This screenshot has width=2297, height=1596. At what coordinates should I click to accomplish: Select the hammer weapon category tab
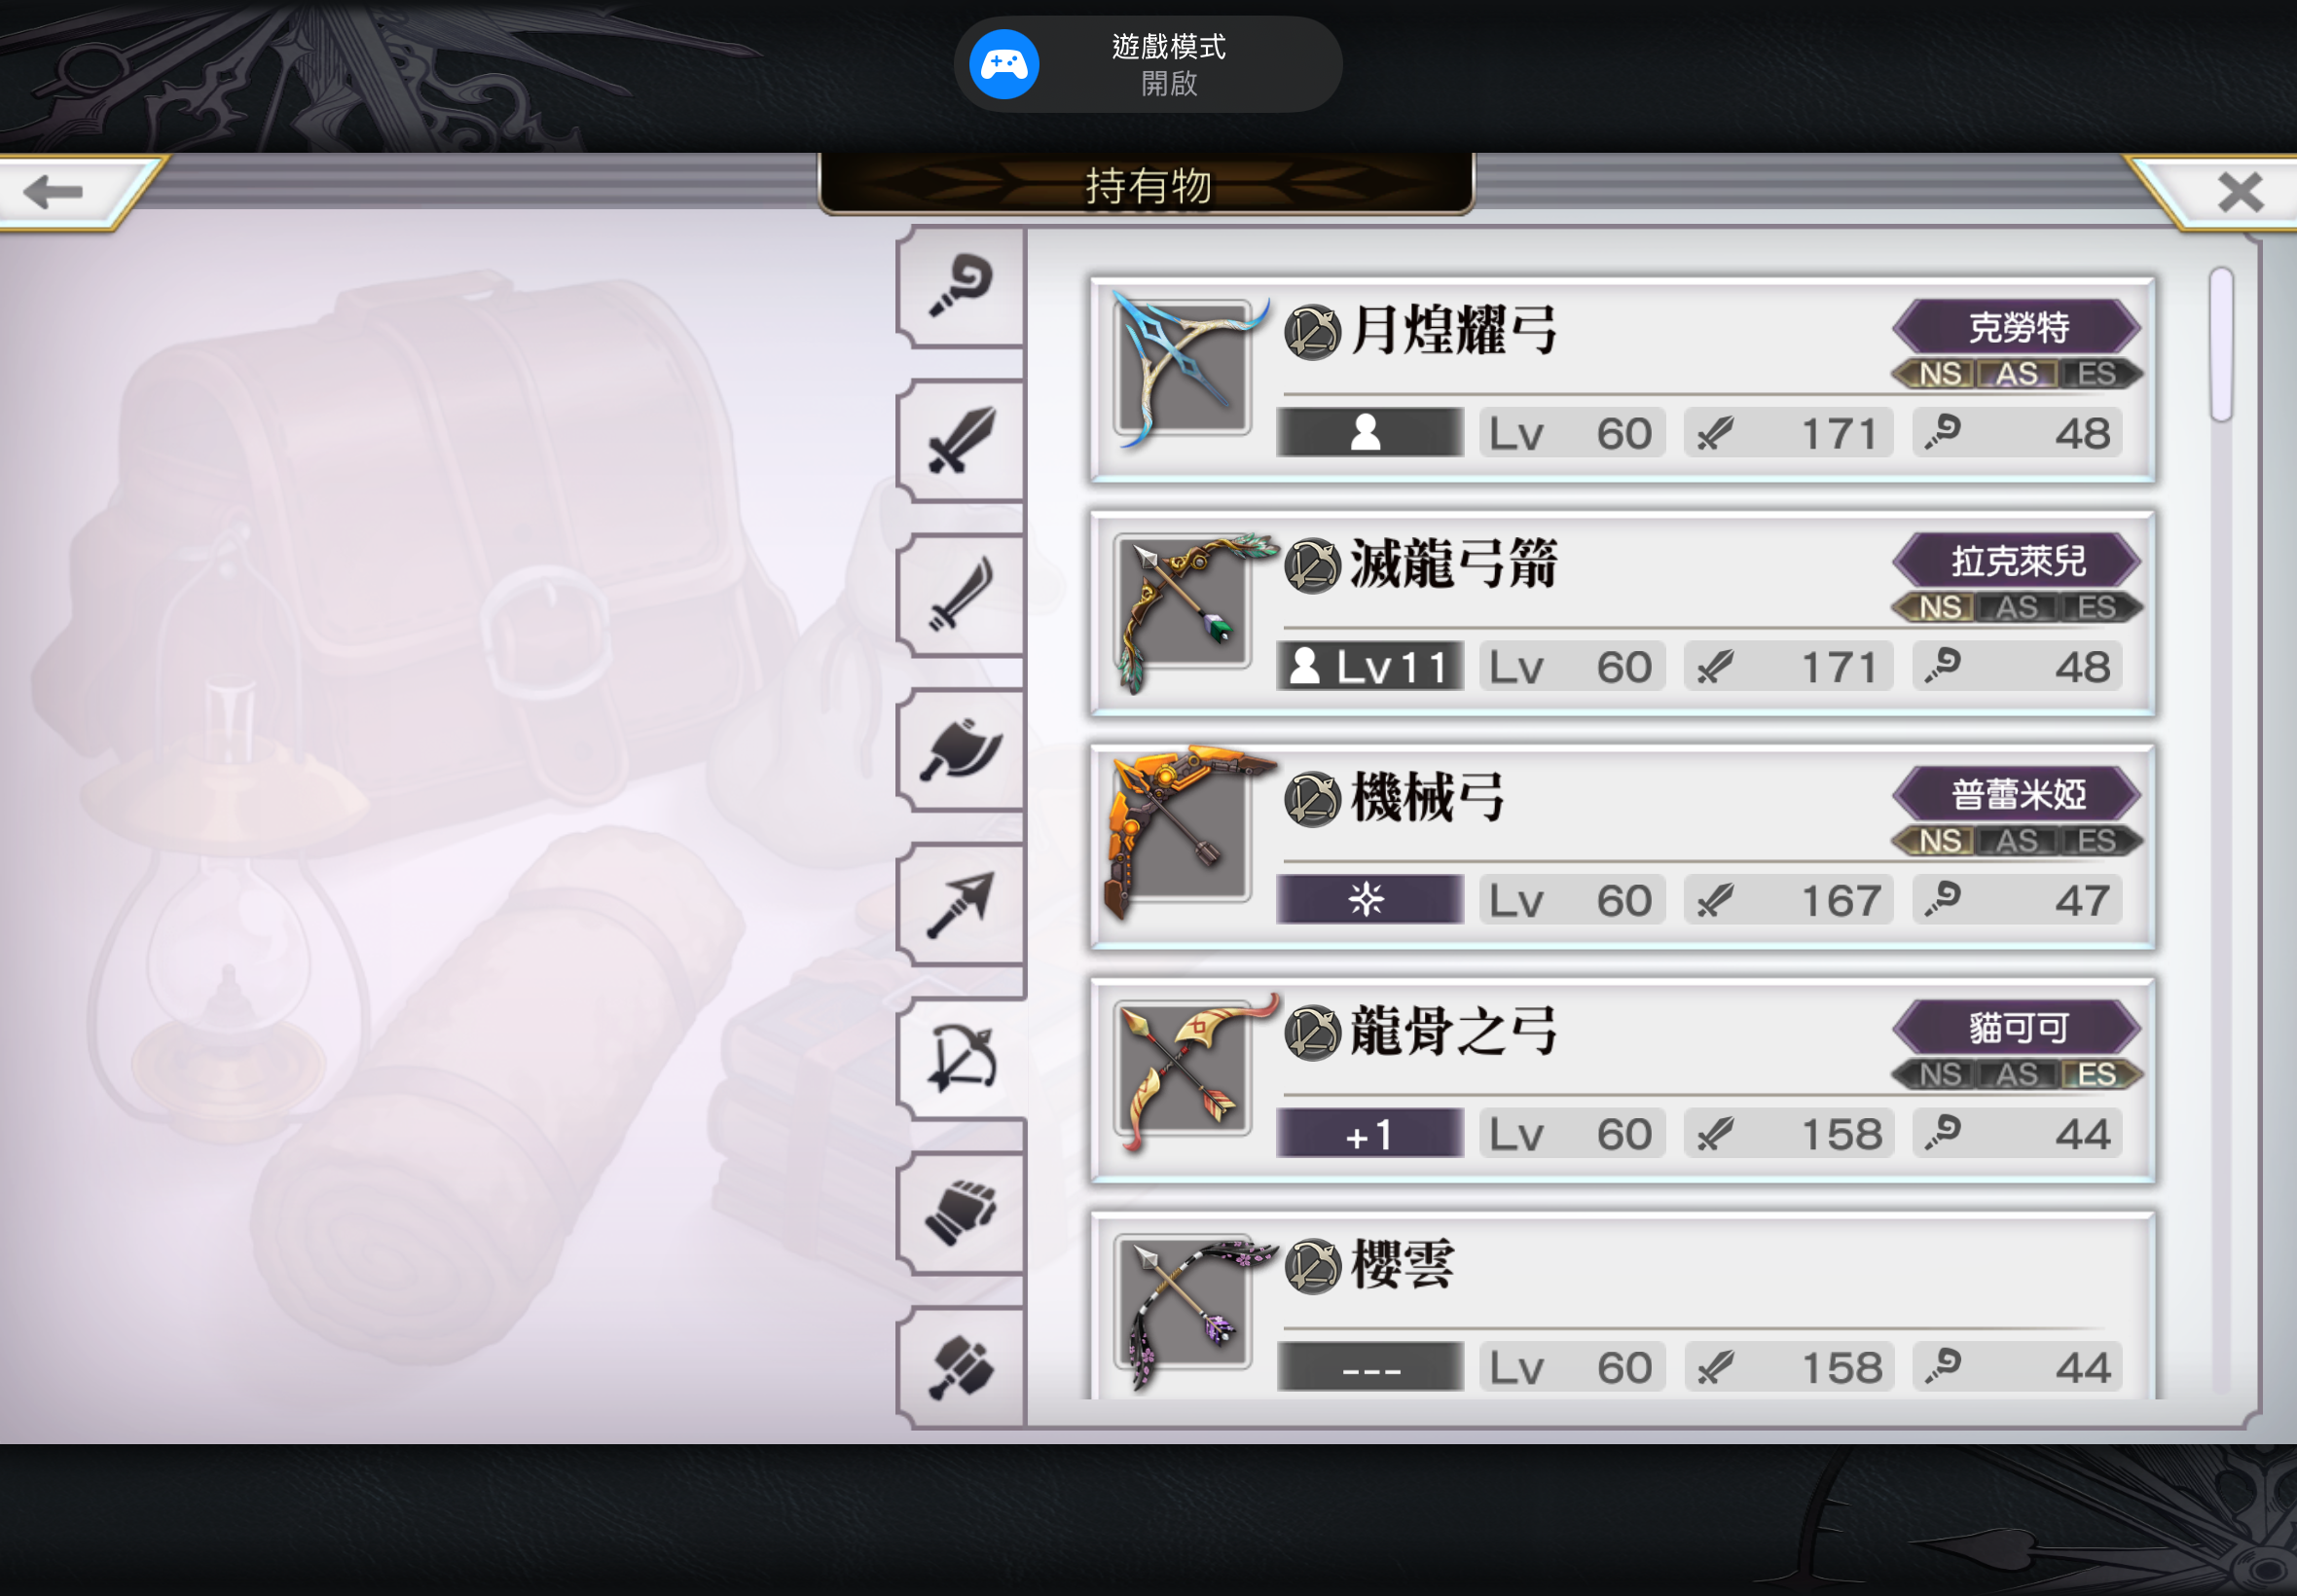click(x=961, y=1366)
